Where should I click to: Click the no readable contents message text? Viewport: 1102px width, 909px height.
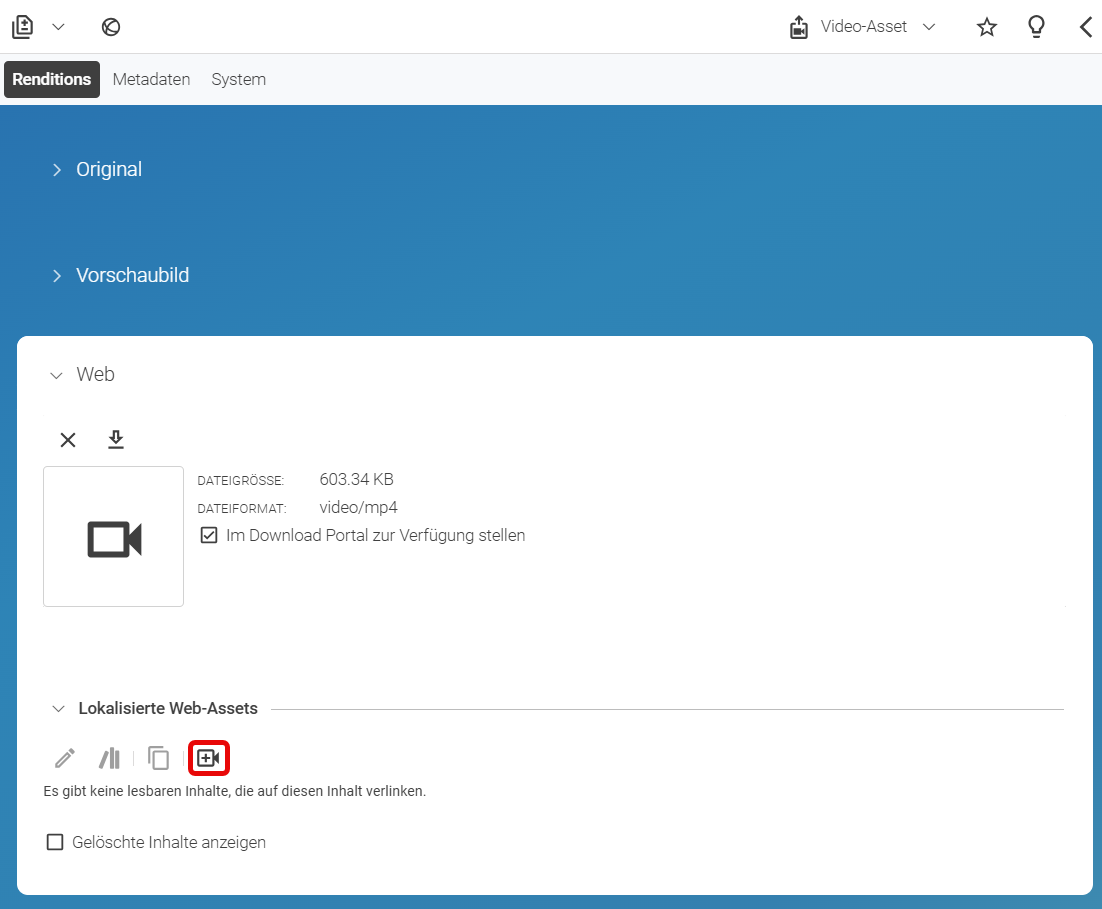[235, 792]
